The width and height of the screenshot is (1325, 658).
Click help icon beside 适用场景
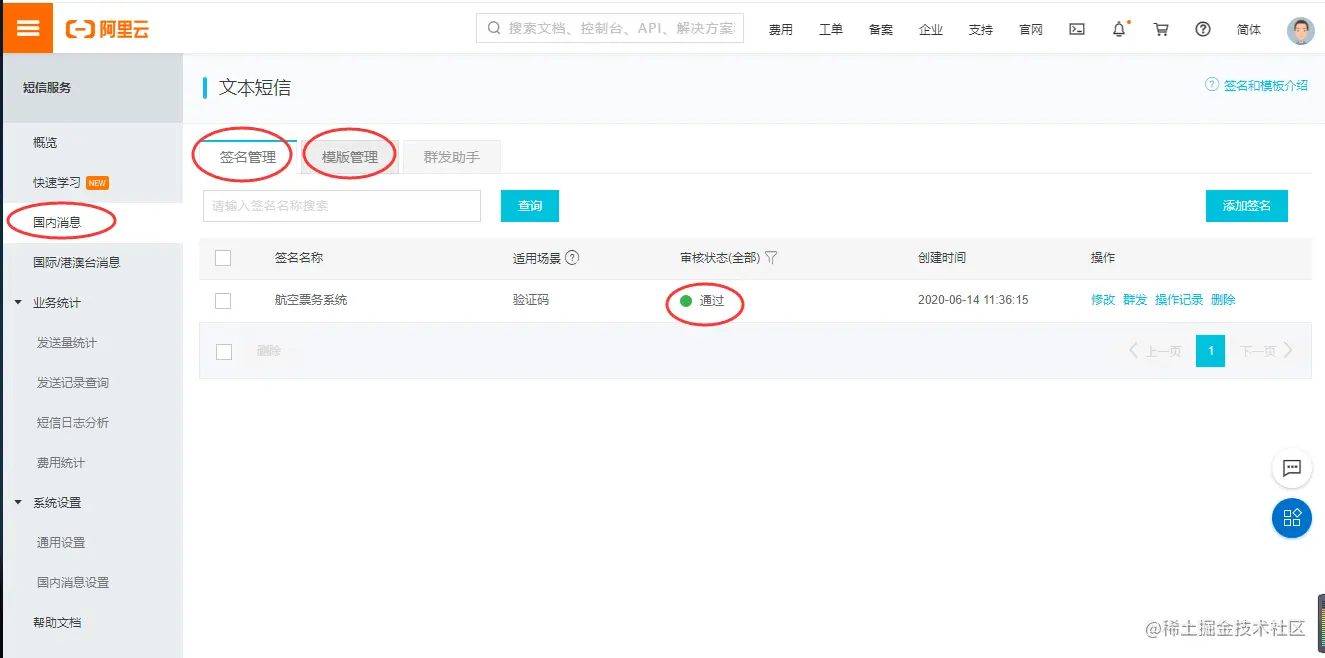pos(572,257)
